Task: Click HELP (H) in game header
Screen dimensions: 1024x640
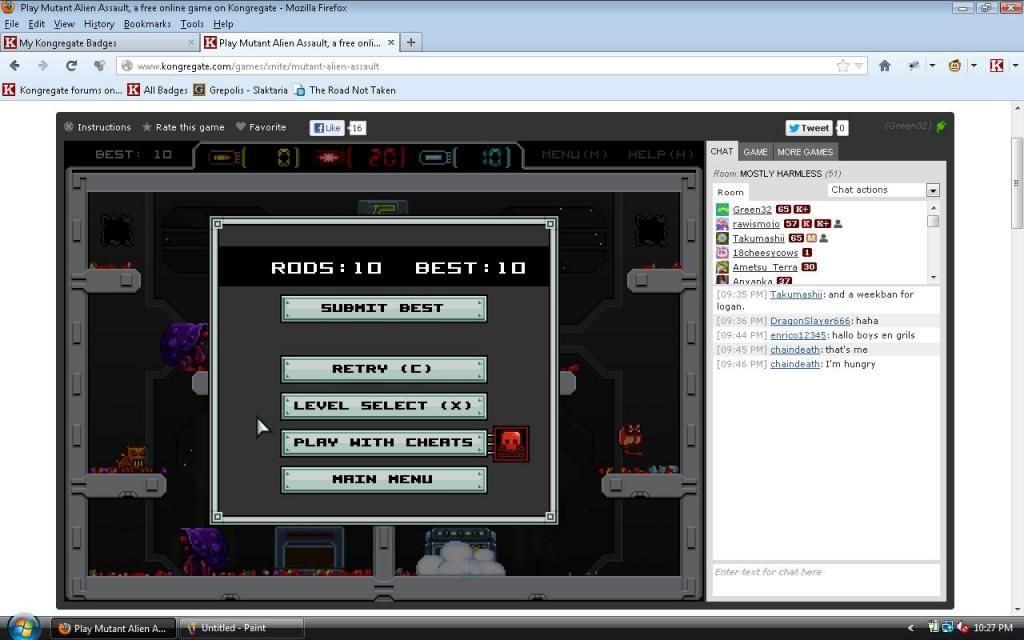Action: [x=660, y=155]
